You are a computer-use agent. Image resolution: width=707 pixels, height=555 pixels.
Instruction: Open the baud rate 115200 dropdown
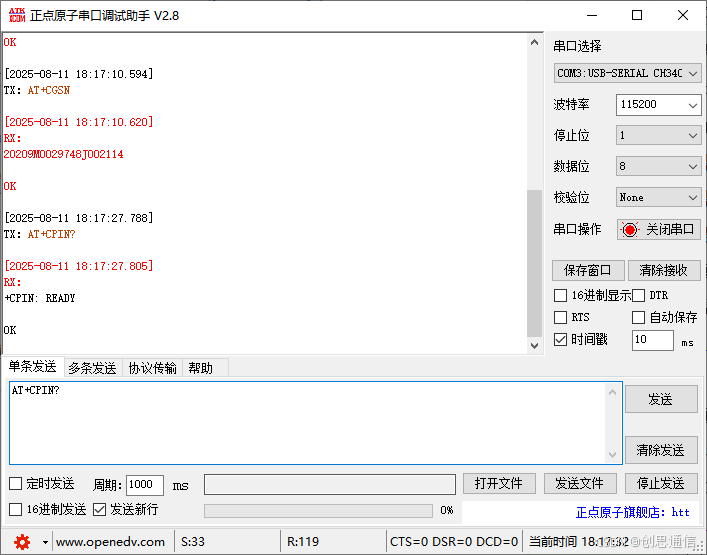tap(658, 105)
